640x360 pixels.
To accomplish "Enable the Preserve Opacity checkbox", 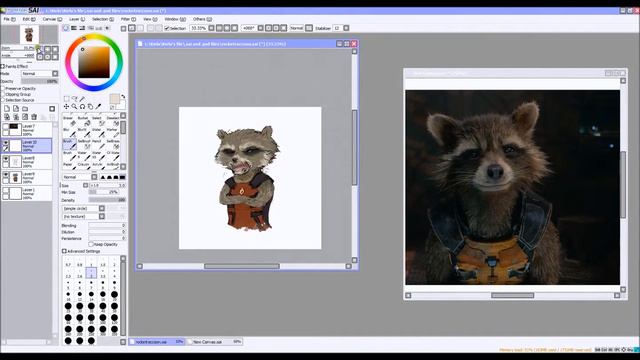I will point(2,88).
